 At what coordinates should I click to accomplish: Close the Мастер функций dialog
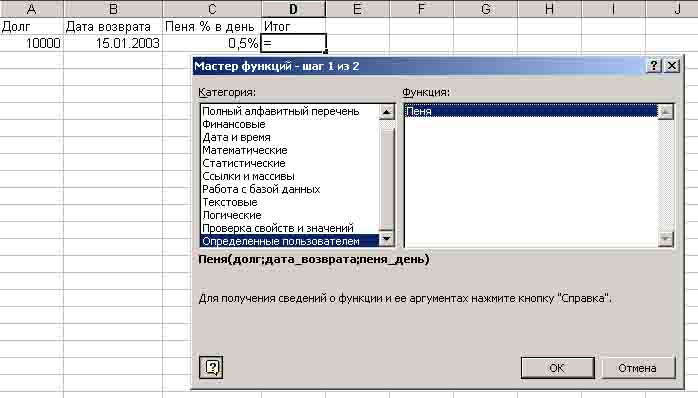pyautogui.click(x=671, y=66)
